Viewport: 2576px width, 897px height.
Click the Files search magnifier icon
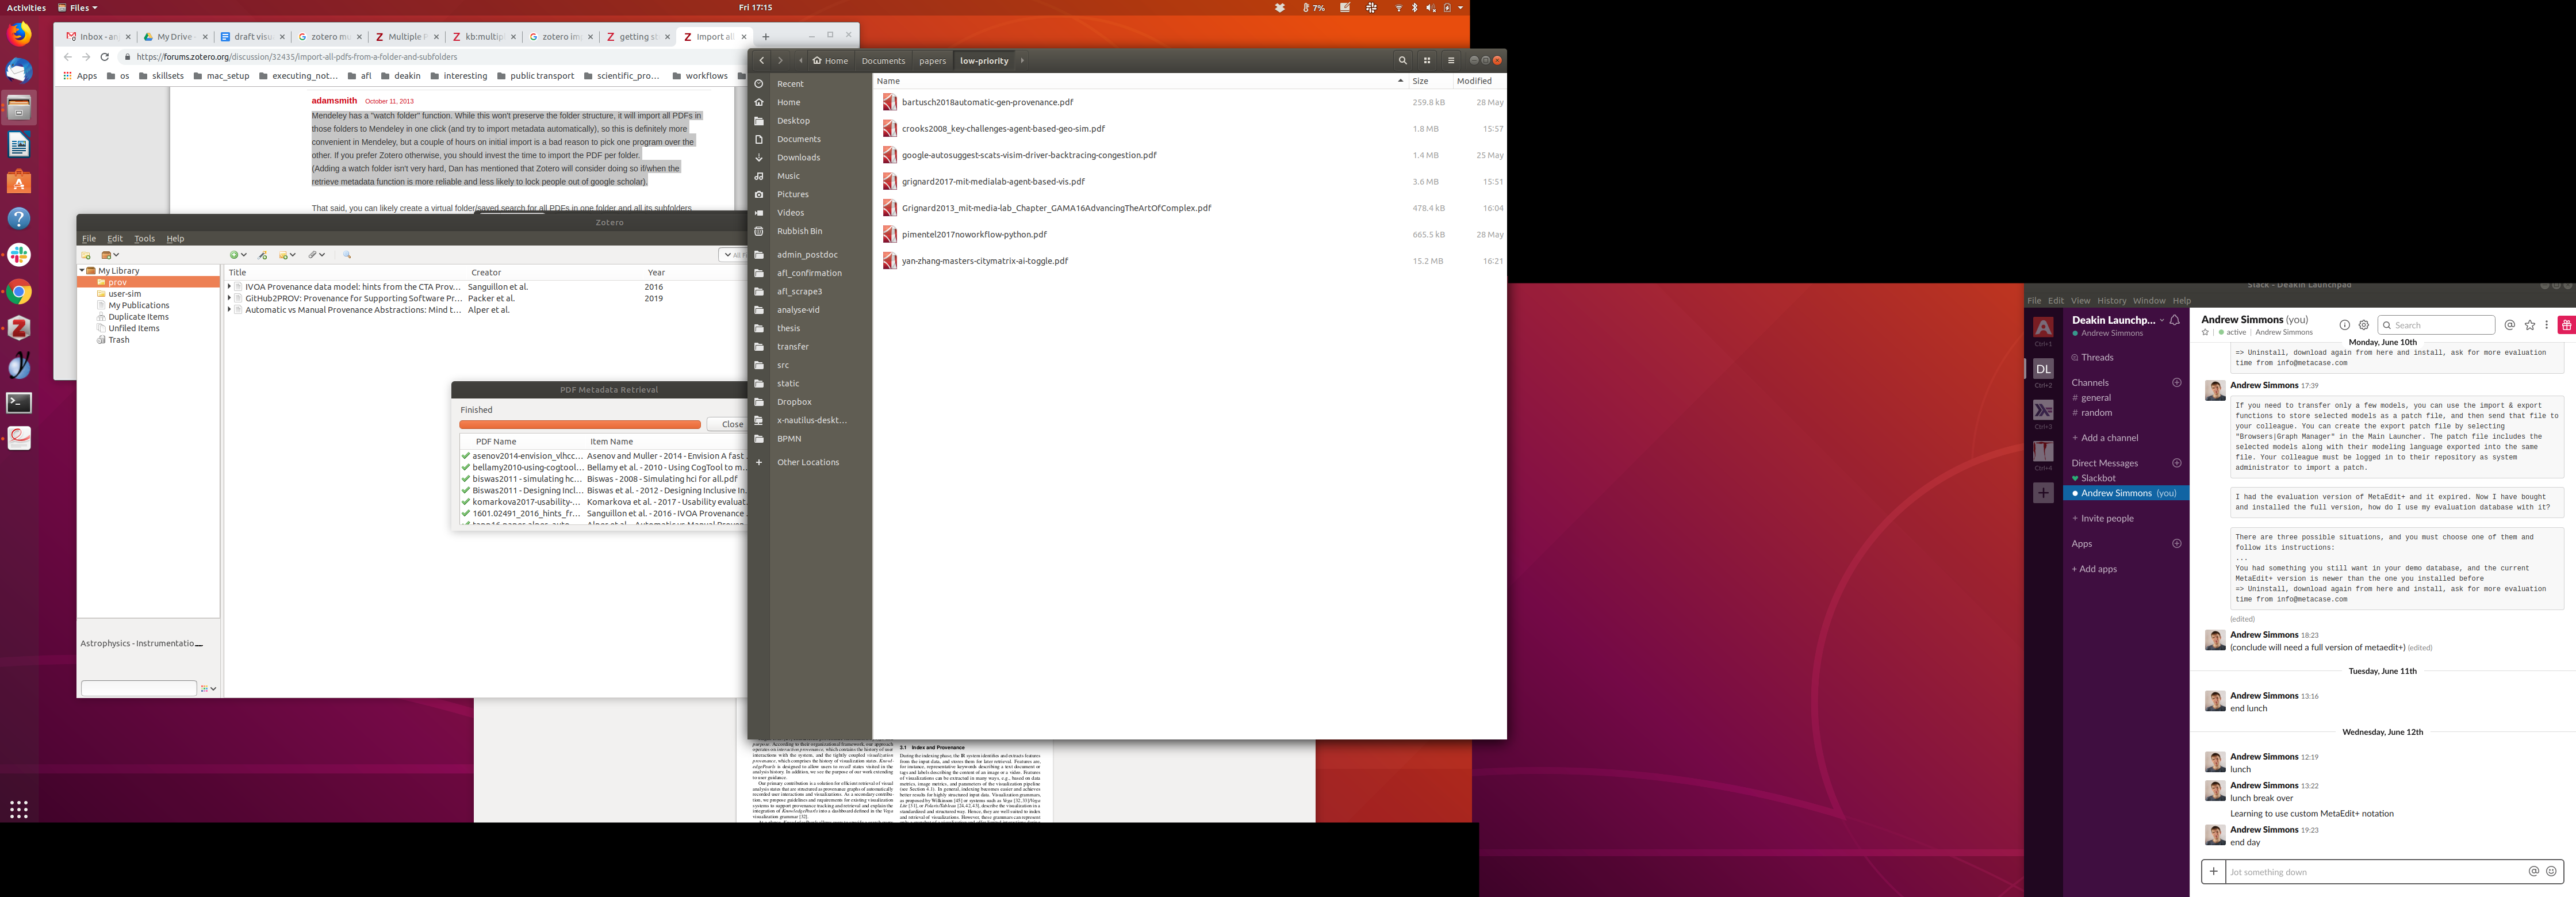tap(1402, 61)
